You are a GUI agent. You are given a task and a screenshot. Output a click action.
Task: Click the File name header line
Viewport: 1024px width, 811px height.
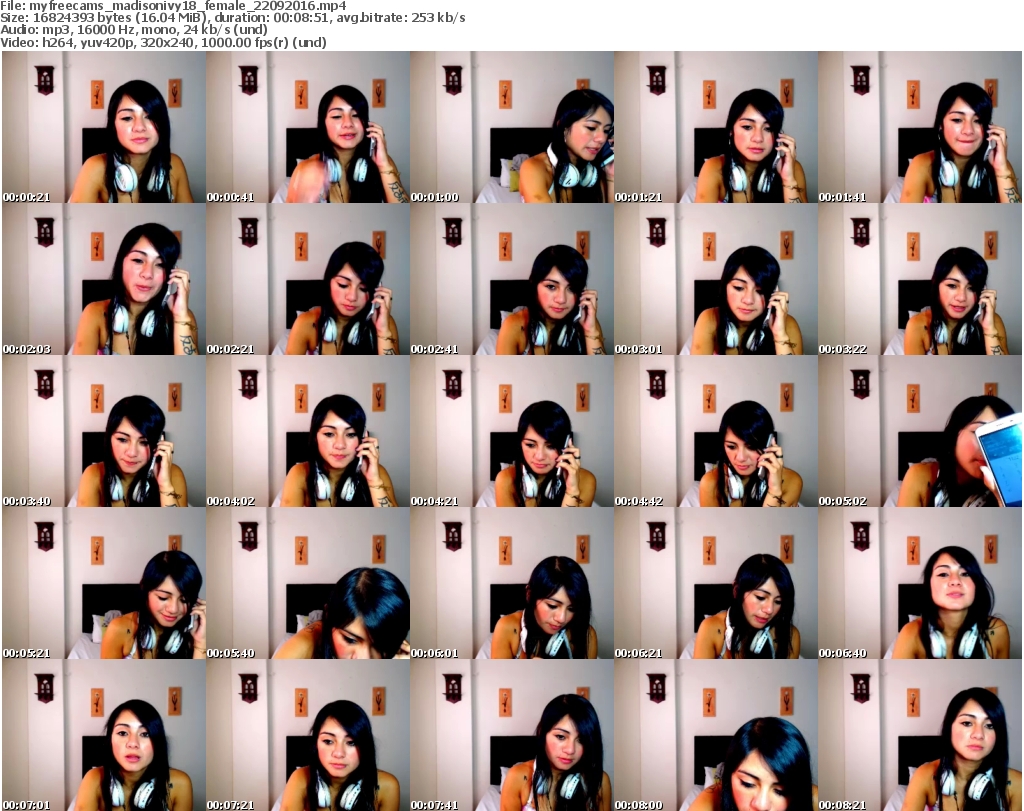pyautogui.click(x=173, y=6)
